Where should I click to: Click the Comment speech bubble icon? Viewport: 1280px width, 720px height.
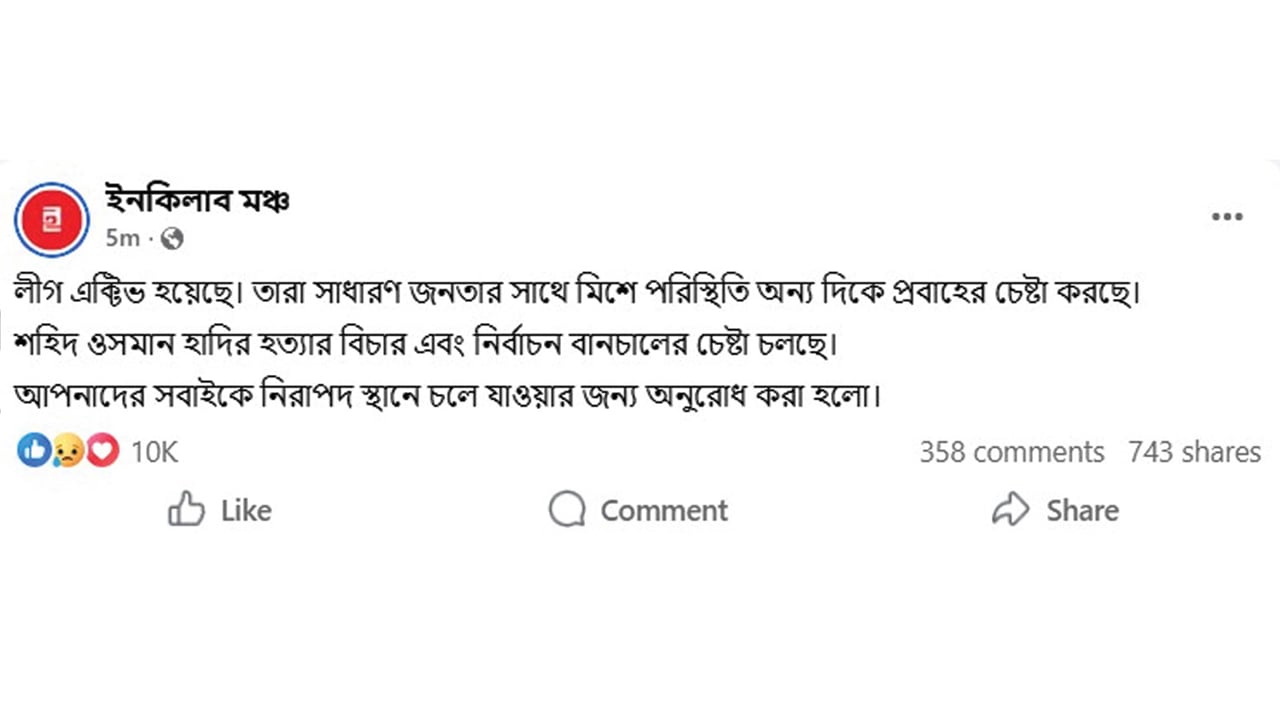(567, 510)
